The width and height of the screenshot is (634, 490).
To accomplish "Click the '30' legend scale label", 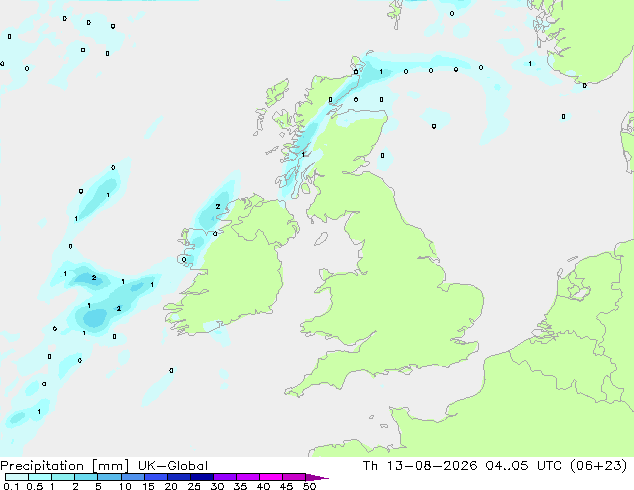I will pyautogui.click(x=217, y=486).
